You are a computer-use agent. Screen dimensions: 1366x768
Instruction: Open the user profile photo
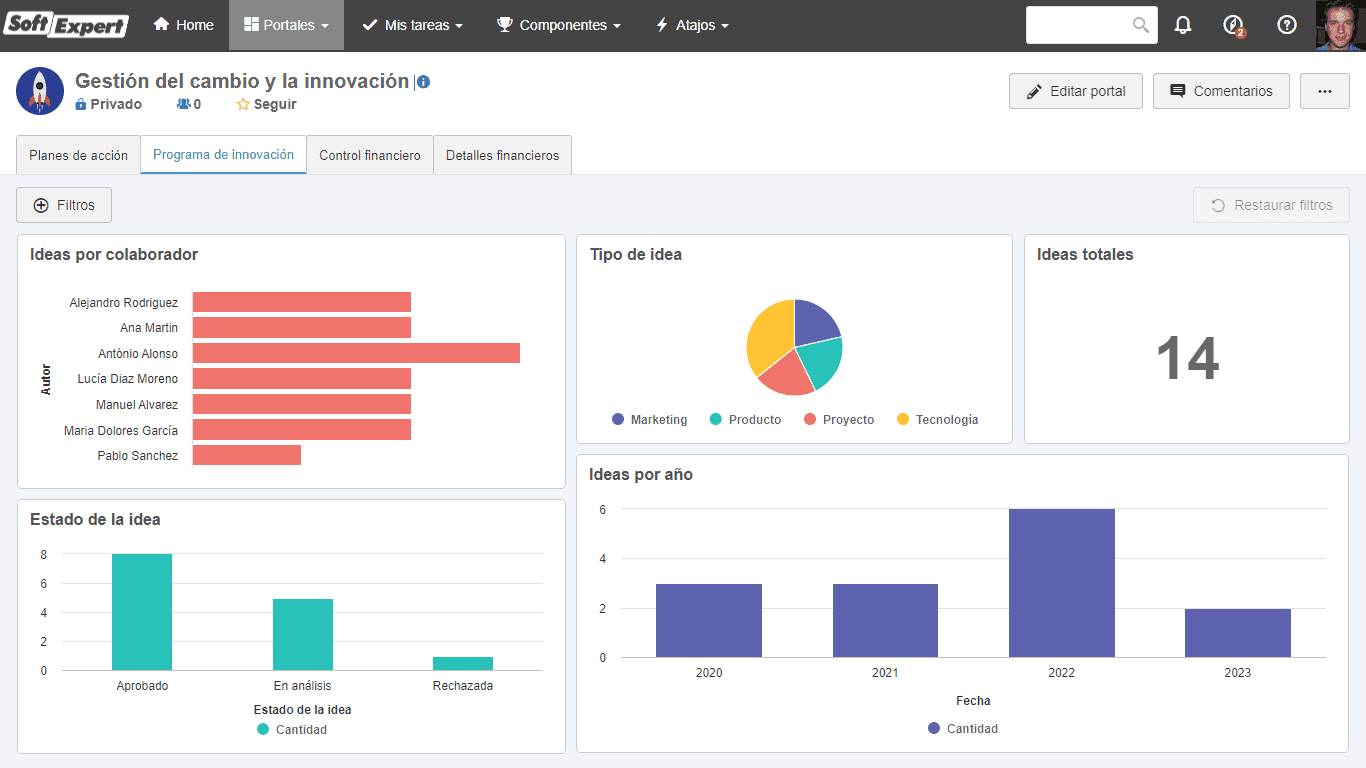[1338, 25]
